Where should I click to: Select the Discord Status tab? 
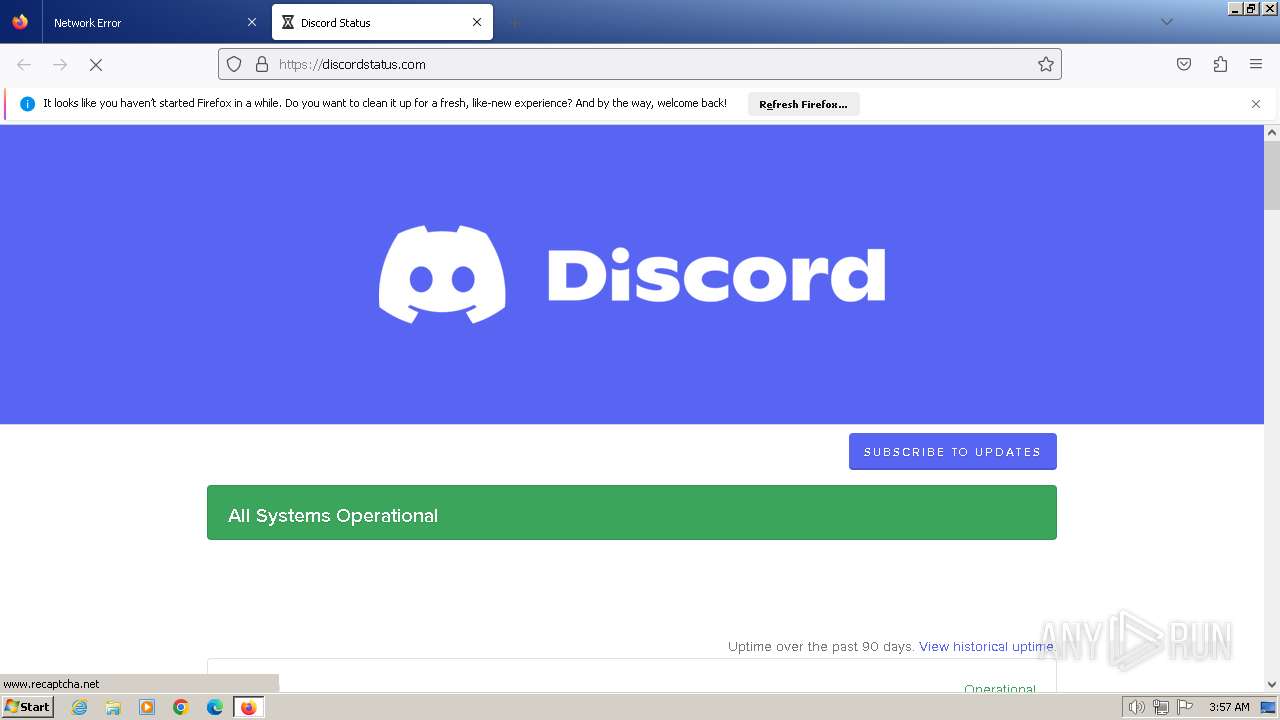[x=382, y=22]
